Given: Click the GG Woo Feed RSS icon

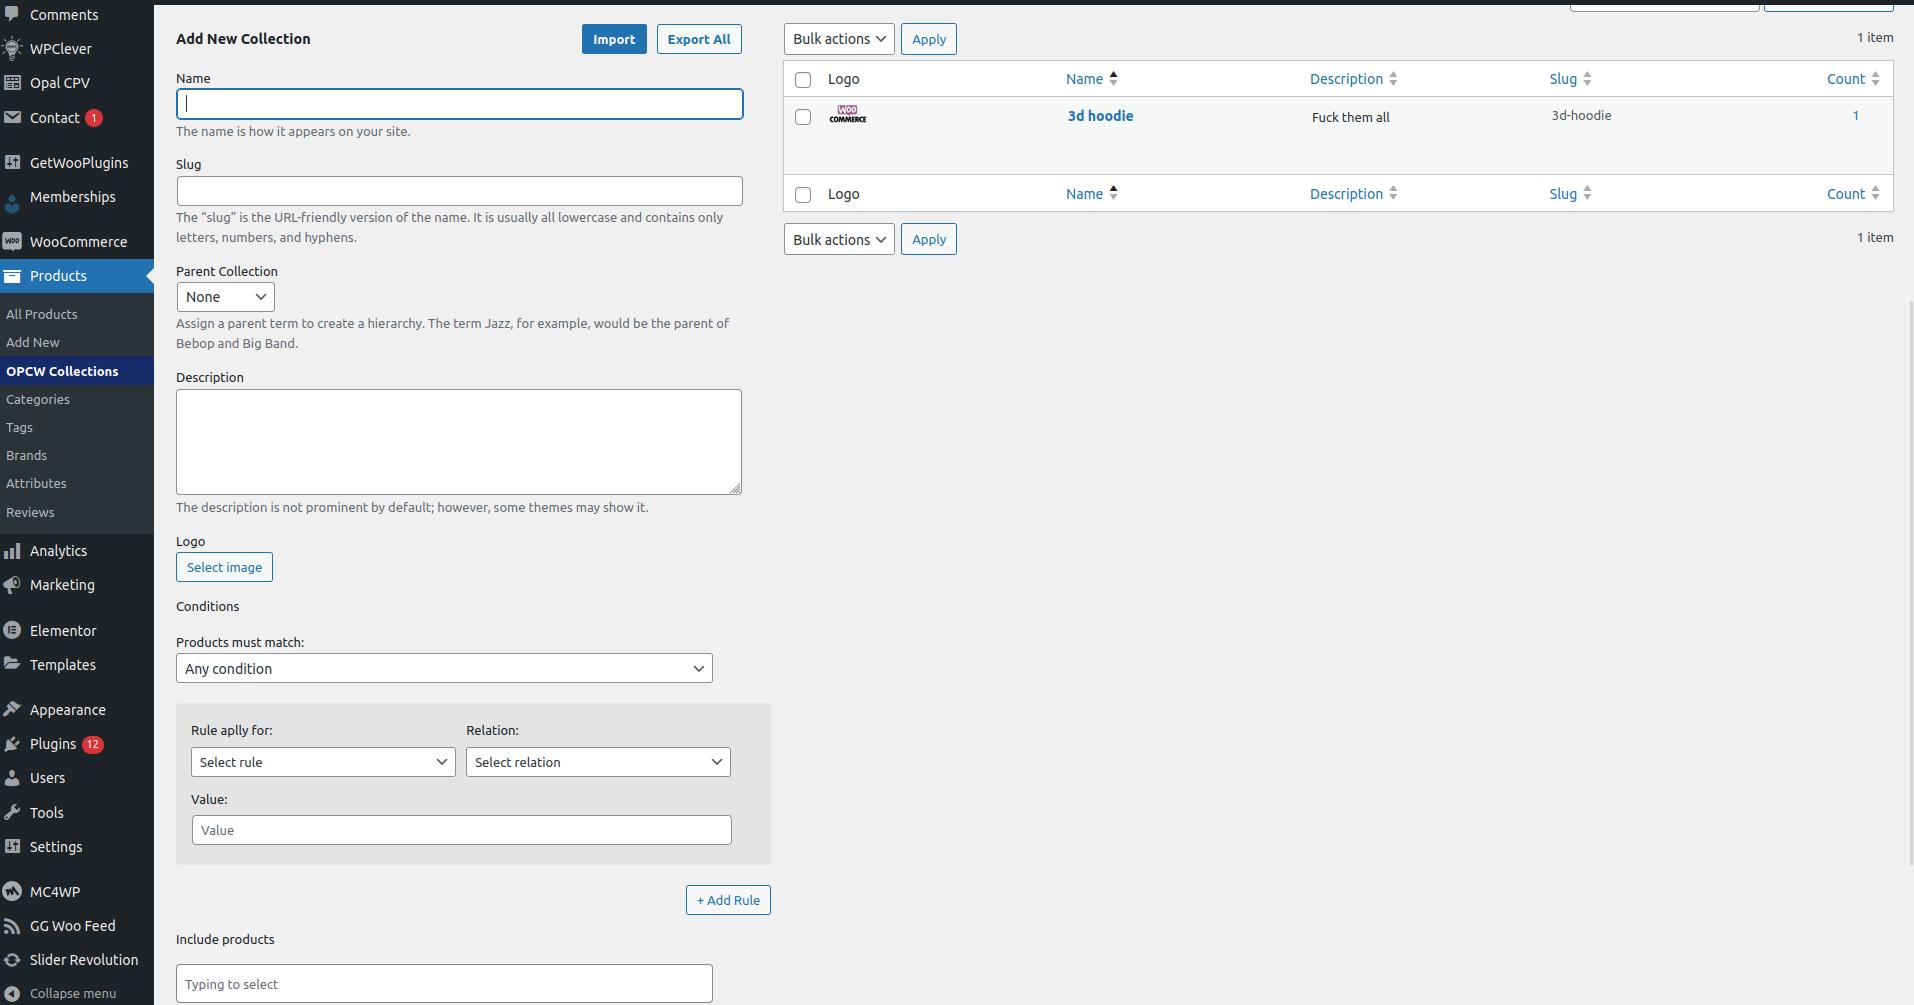Looking at the screenshot, I should [12, 926].
